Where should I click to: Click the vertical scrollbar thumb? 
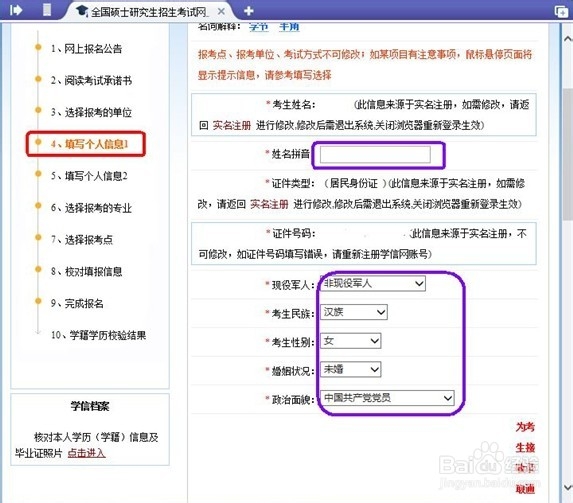click(568, 154)
